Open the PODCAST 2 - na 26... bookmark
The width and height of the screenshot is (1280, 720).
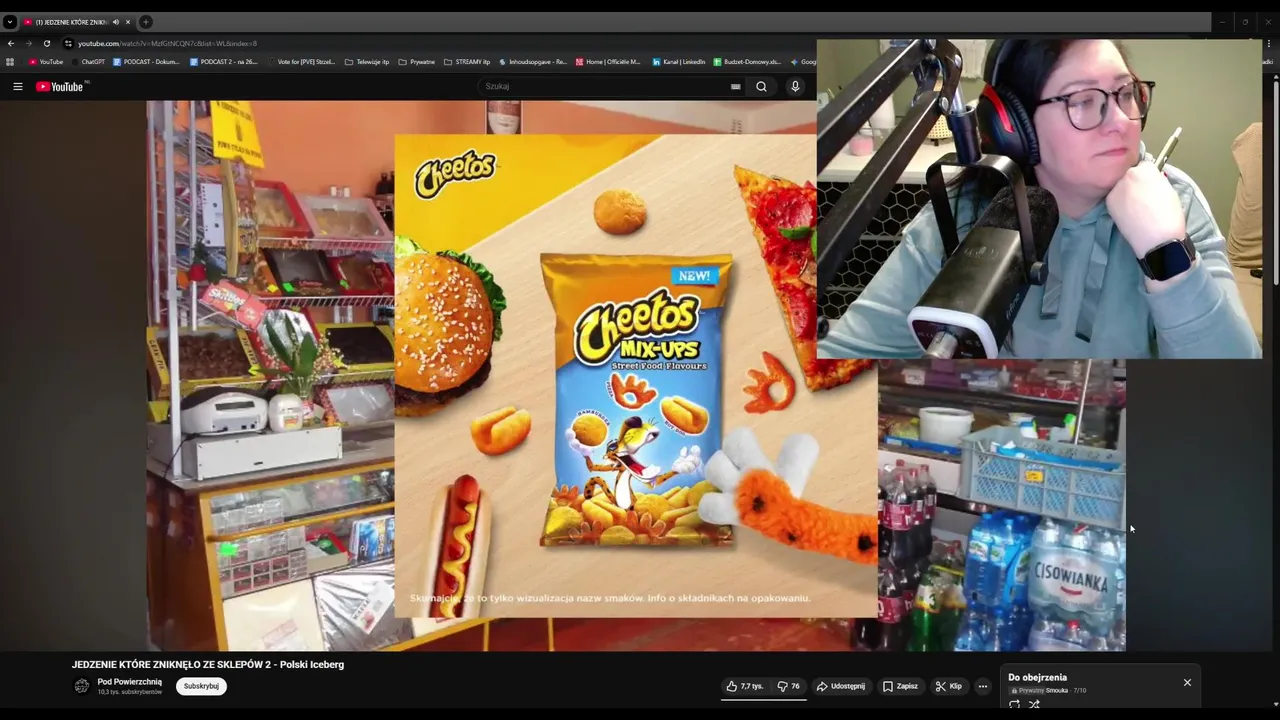click(x=223, y=62)
